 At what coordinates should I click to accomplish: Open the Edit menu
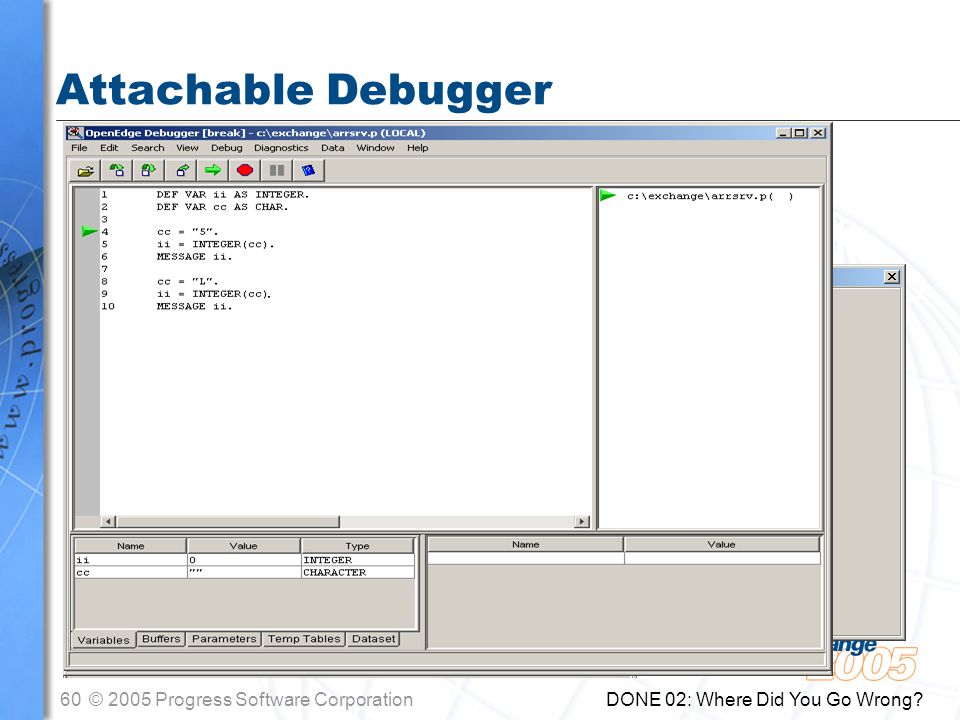click(109, 148)
